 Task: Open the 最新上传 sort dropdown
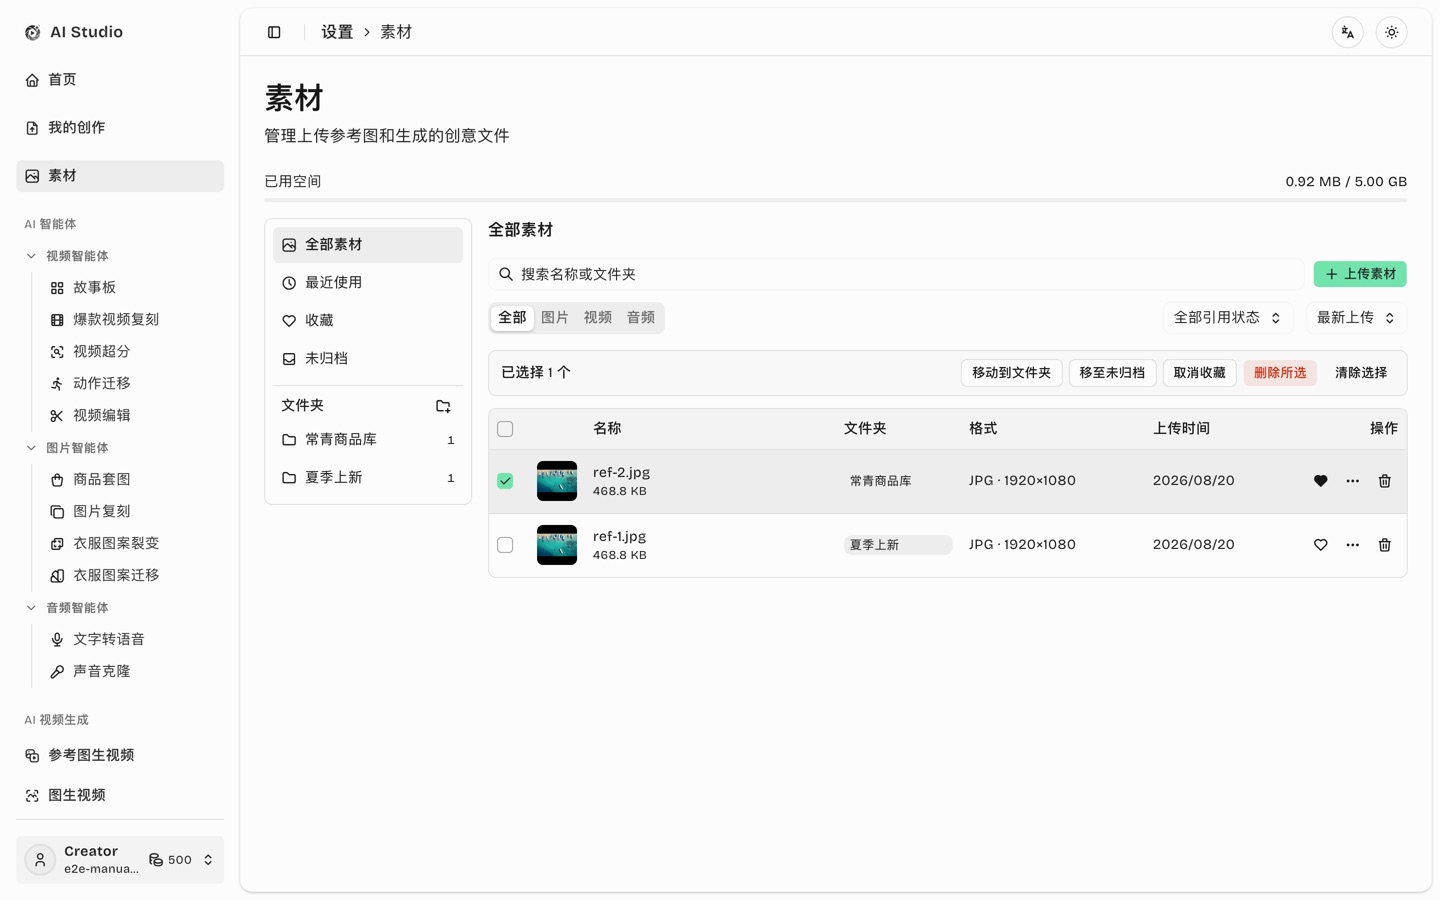1356,318
